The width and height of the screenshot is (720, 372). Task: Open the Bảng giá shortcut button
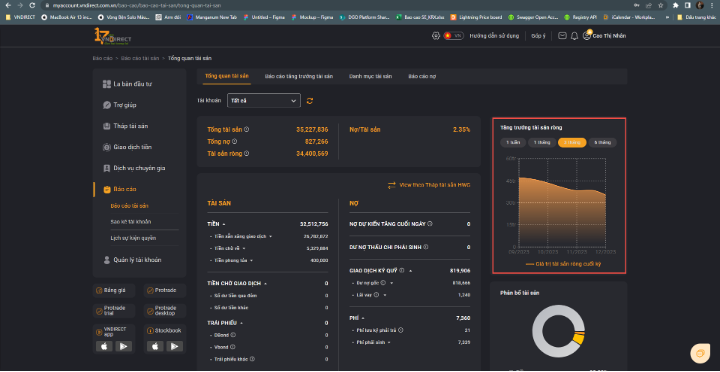point(114,291)
